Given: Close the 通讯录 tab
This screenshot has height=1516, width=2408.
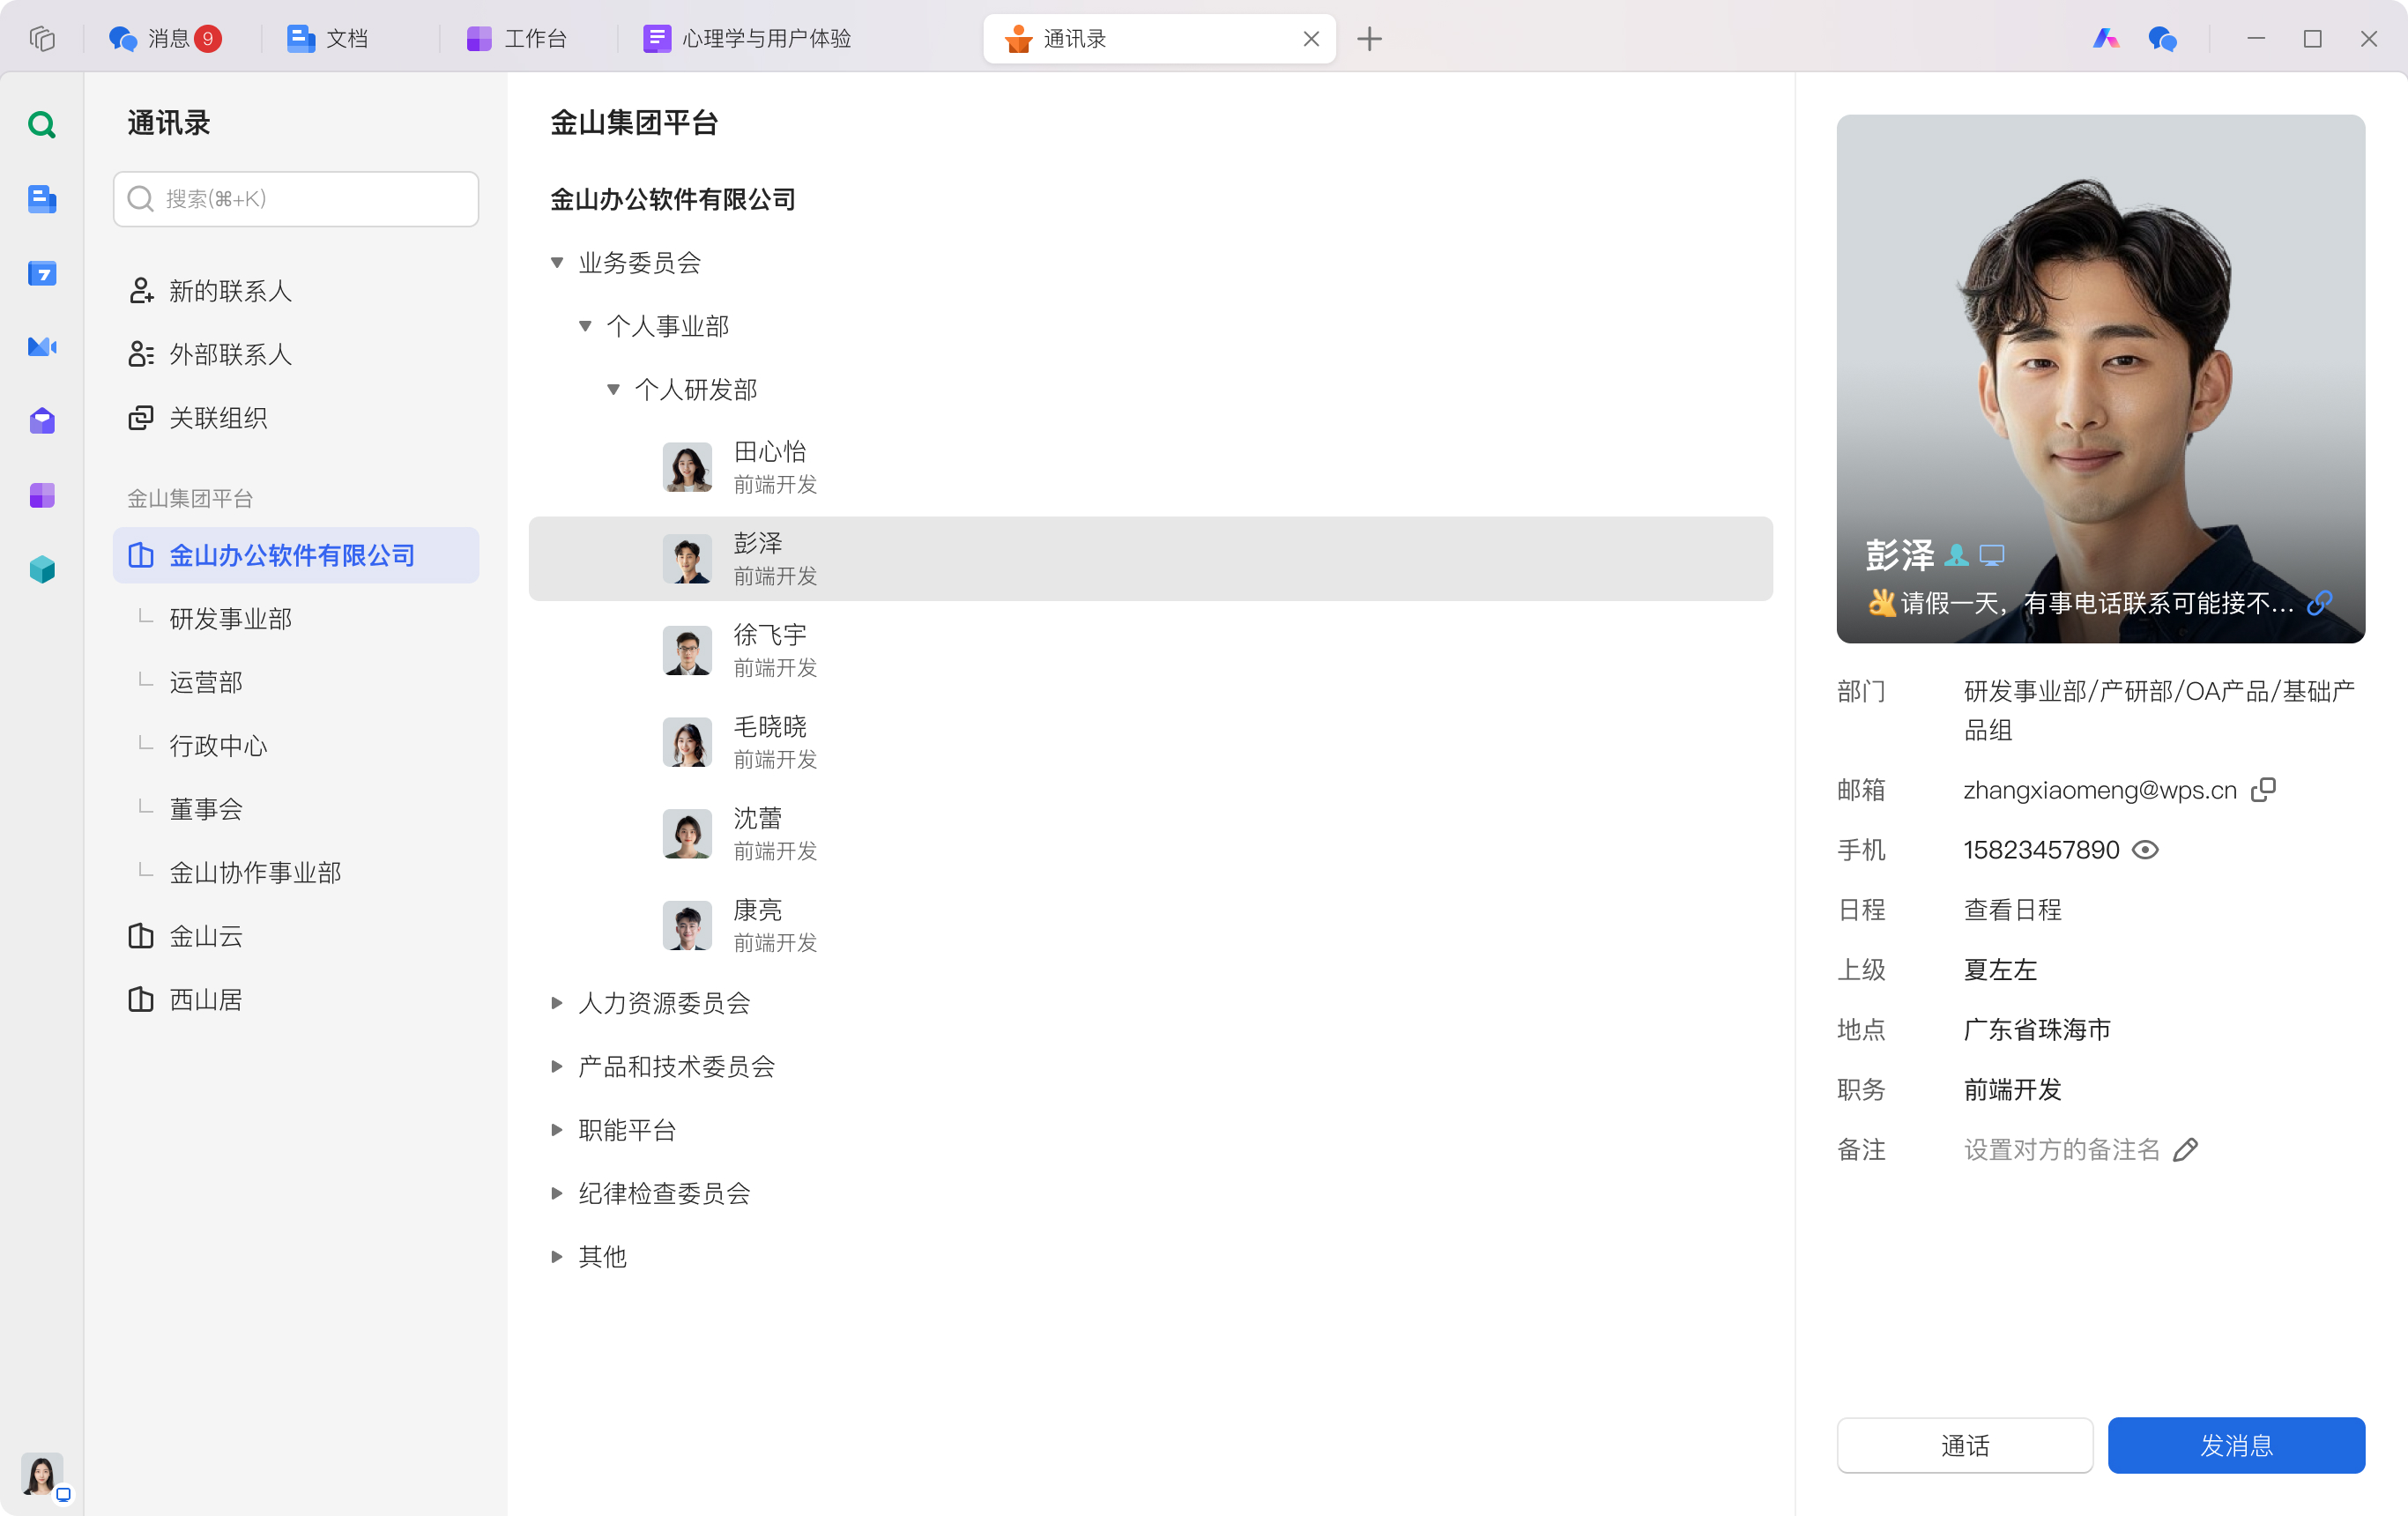Looking at the screenshot, I should [x=1311, y=39].
